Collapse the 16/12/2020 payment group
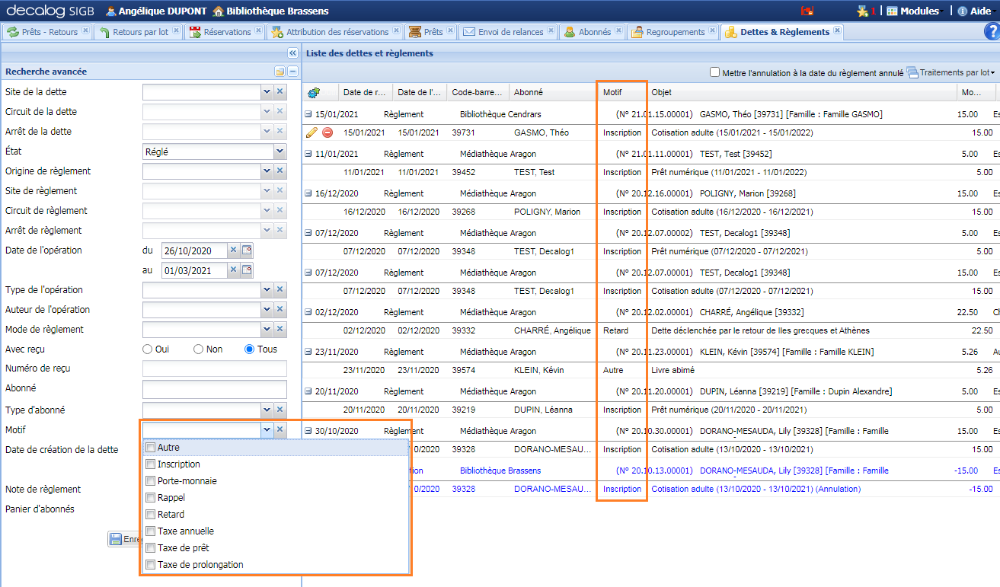1000x587 pixels. pos(309,193)
